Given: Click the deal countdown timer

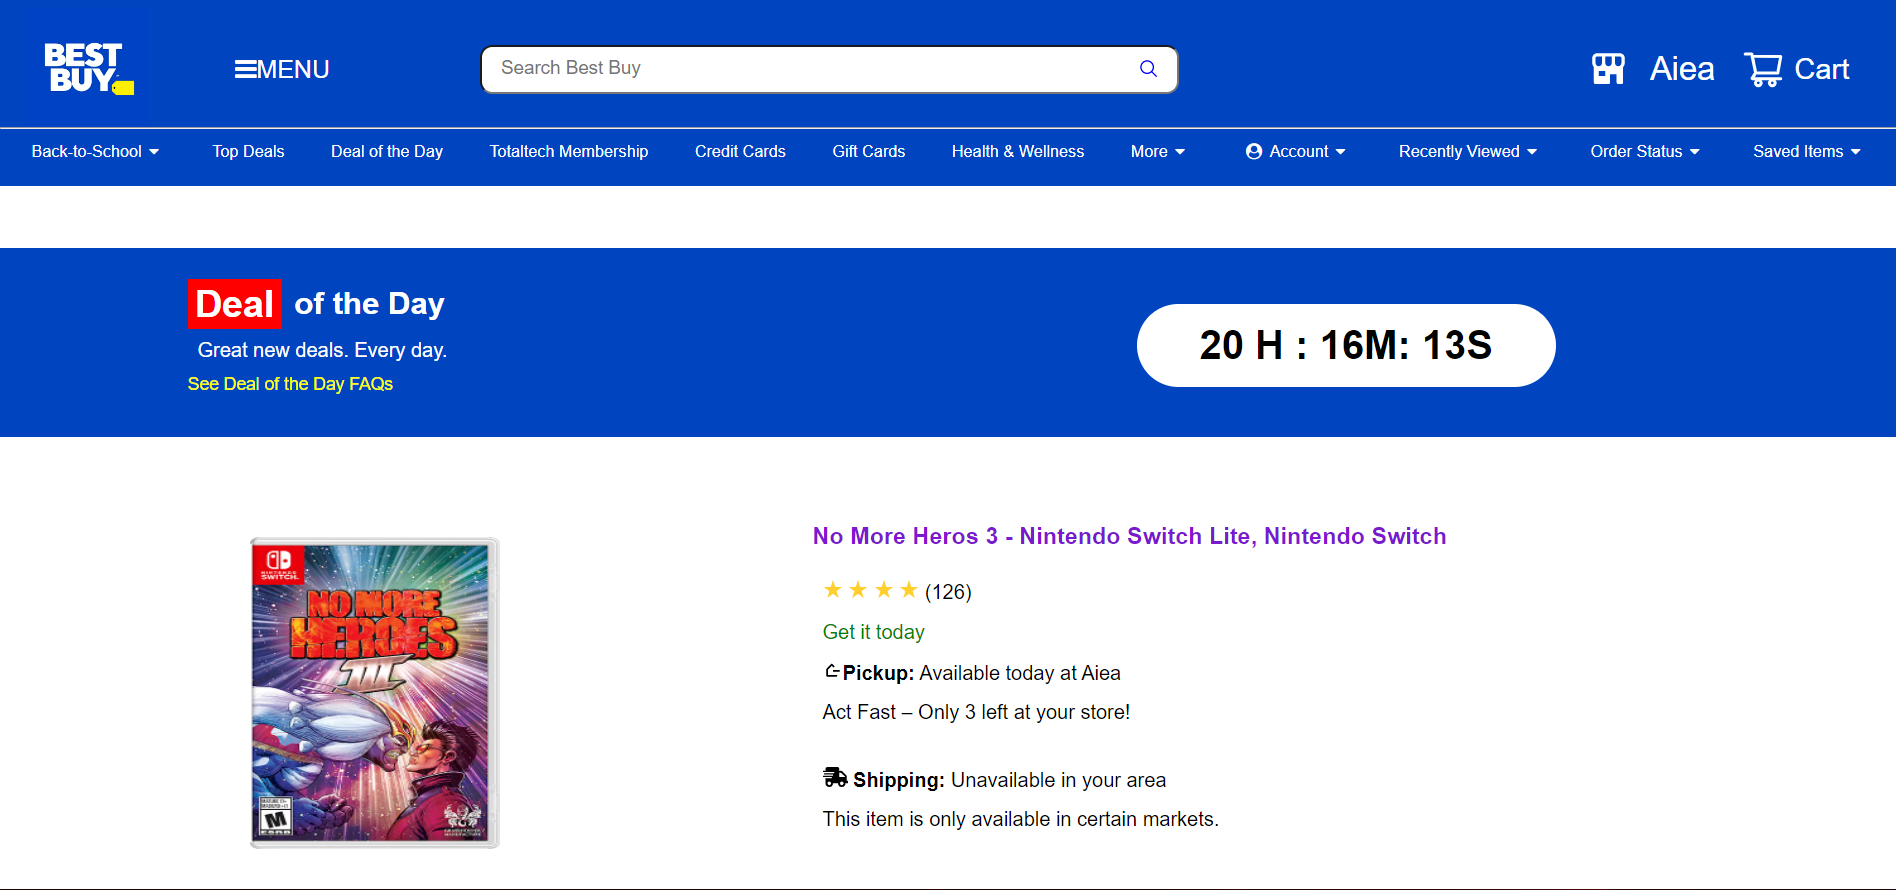Looking at the screenshot, I should pos(1346,345).
